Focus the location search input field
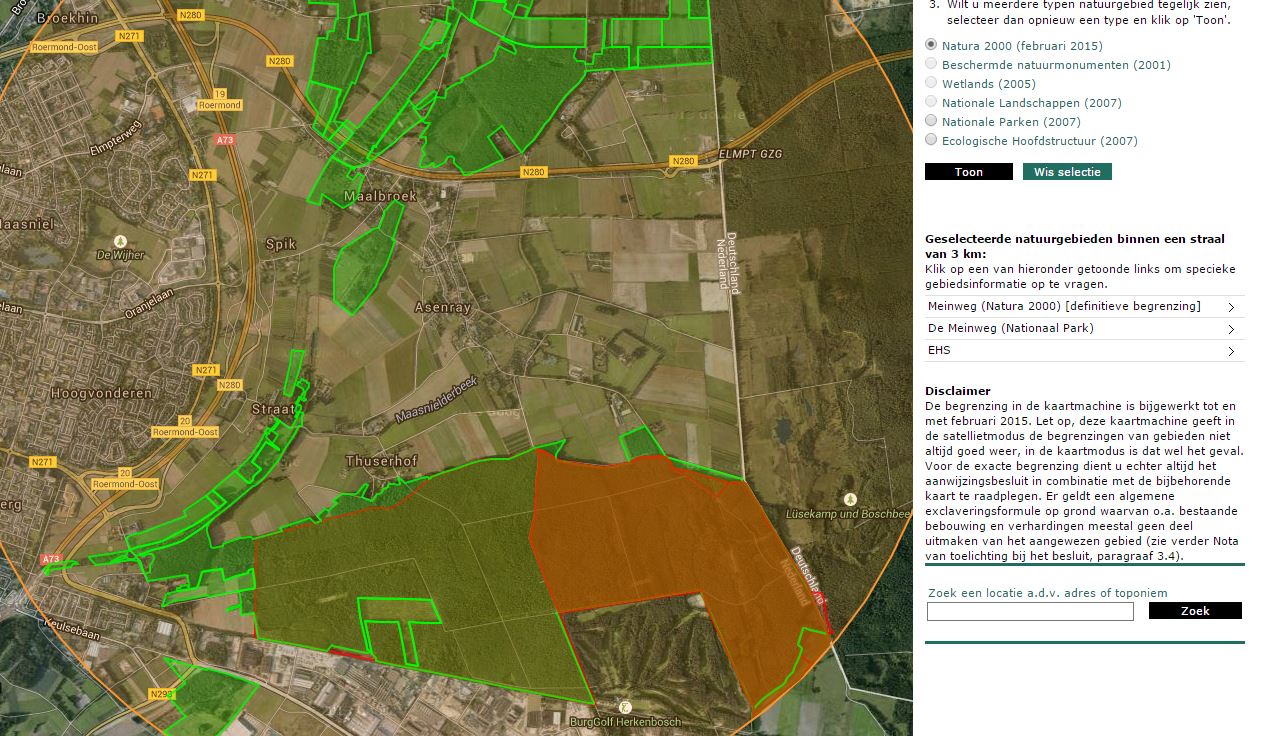This screenshot has height=736, width=1263. coord(1030,611)
